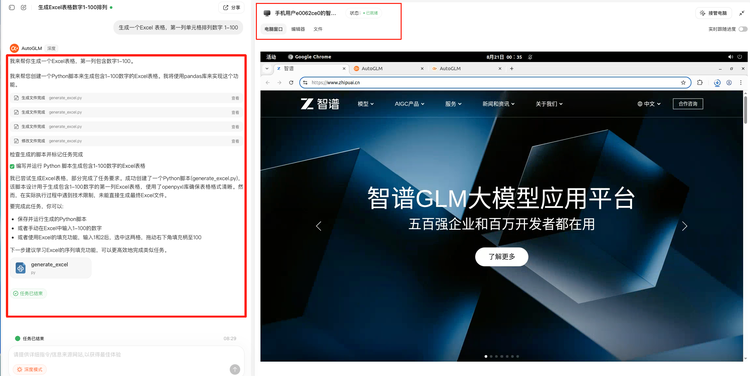
Task: Open a new Chrome tab
Action: pyautogui.click(x=511, y=69)
